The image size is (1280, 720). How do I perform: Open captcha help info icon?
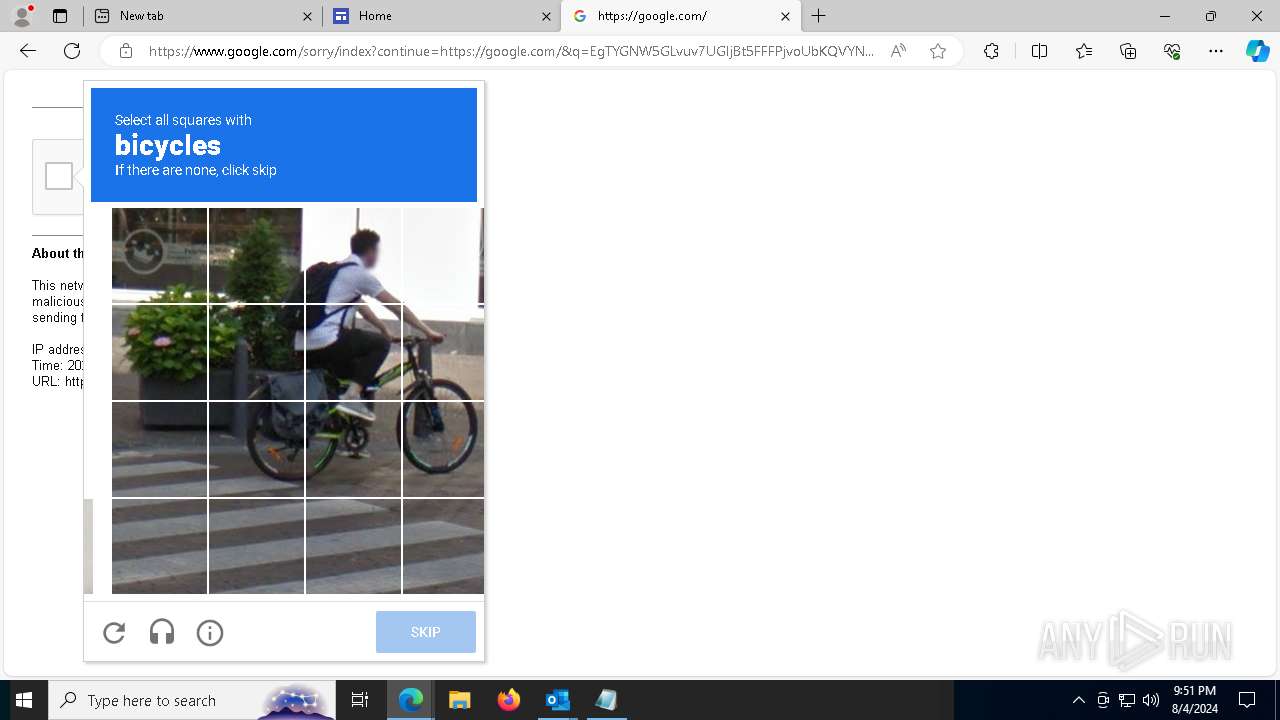pos(210,632)
